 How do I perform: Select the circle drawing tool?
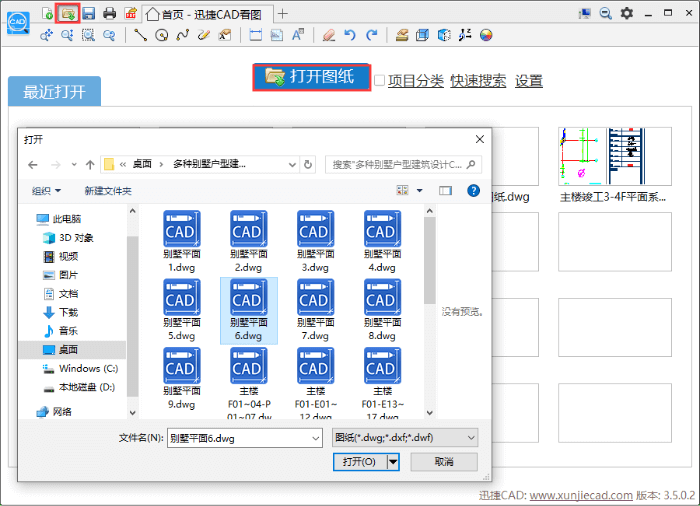[x=162, y=35]
